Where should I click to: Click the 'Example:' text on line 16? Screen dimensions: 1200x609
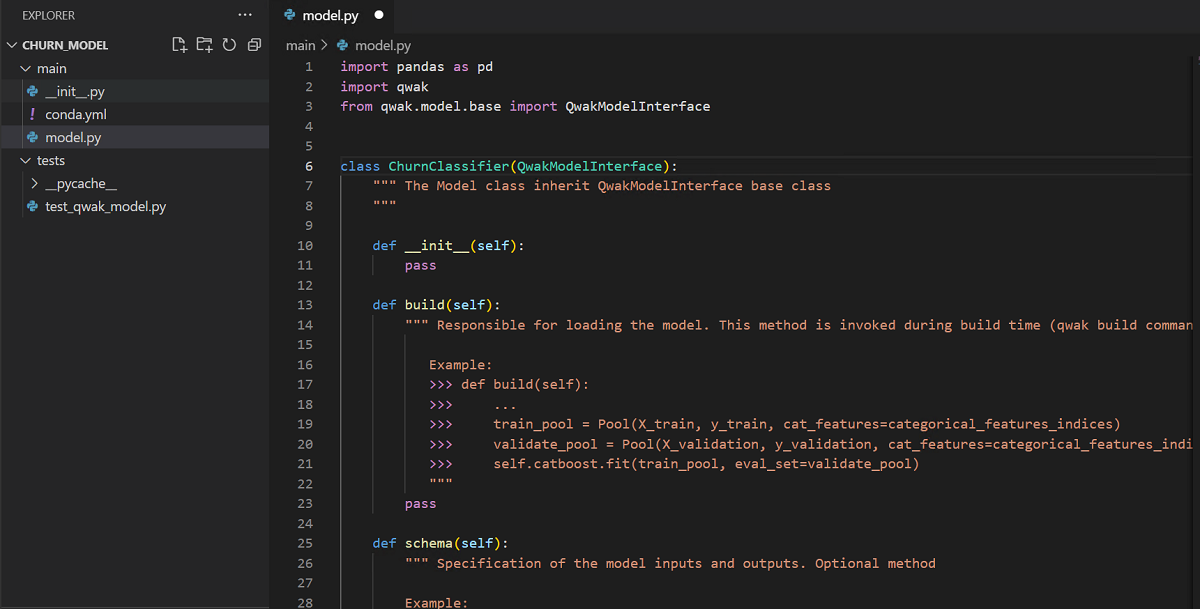coord(461,365)
